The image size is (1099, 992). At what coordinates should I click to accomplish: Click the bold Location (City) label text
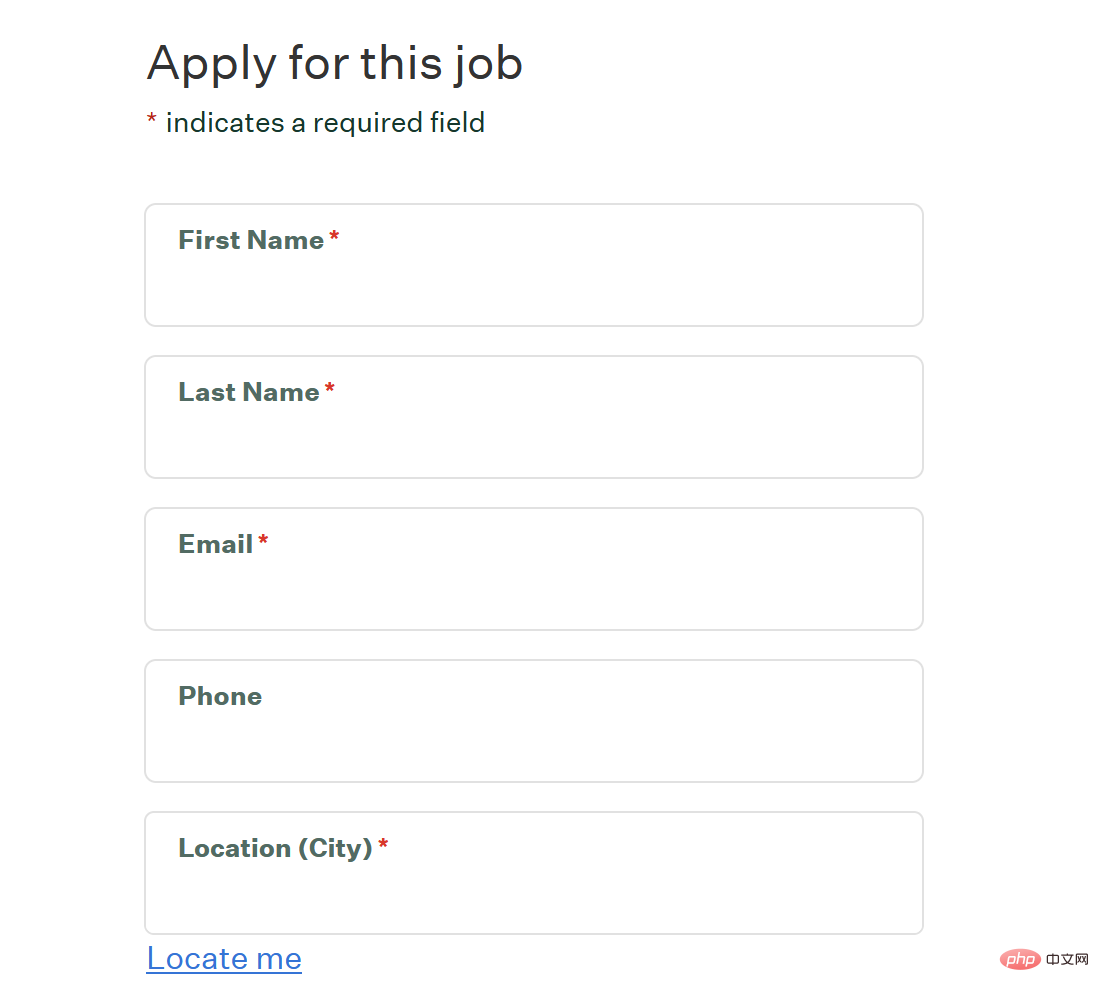pos(275,848)
